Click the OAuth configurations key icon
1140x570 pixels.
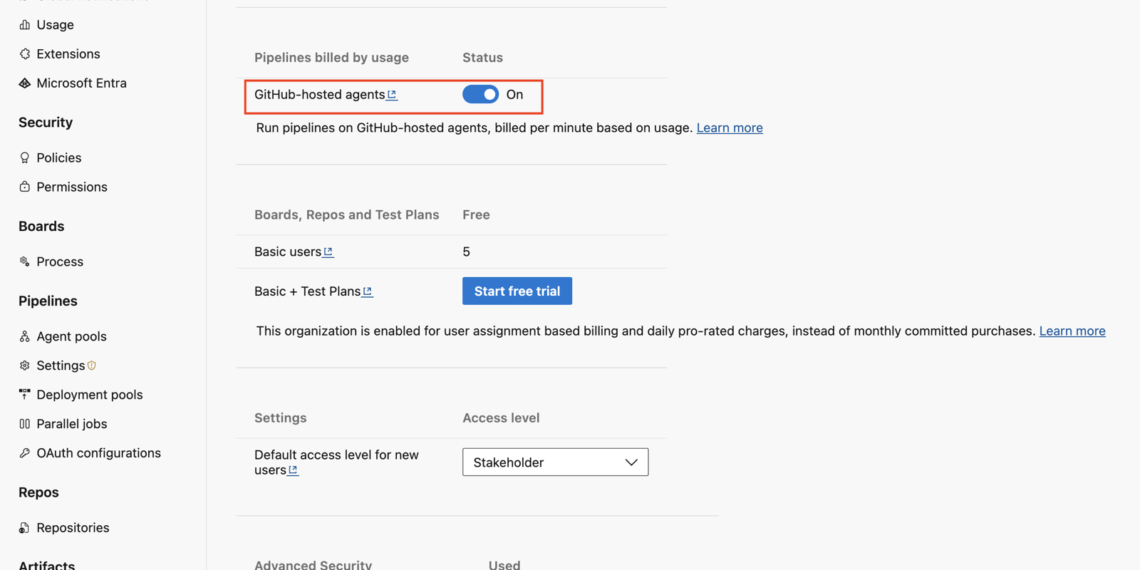pyautogui.click(x=25, y=453)
